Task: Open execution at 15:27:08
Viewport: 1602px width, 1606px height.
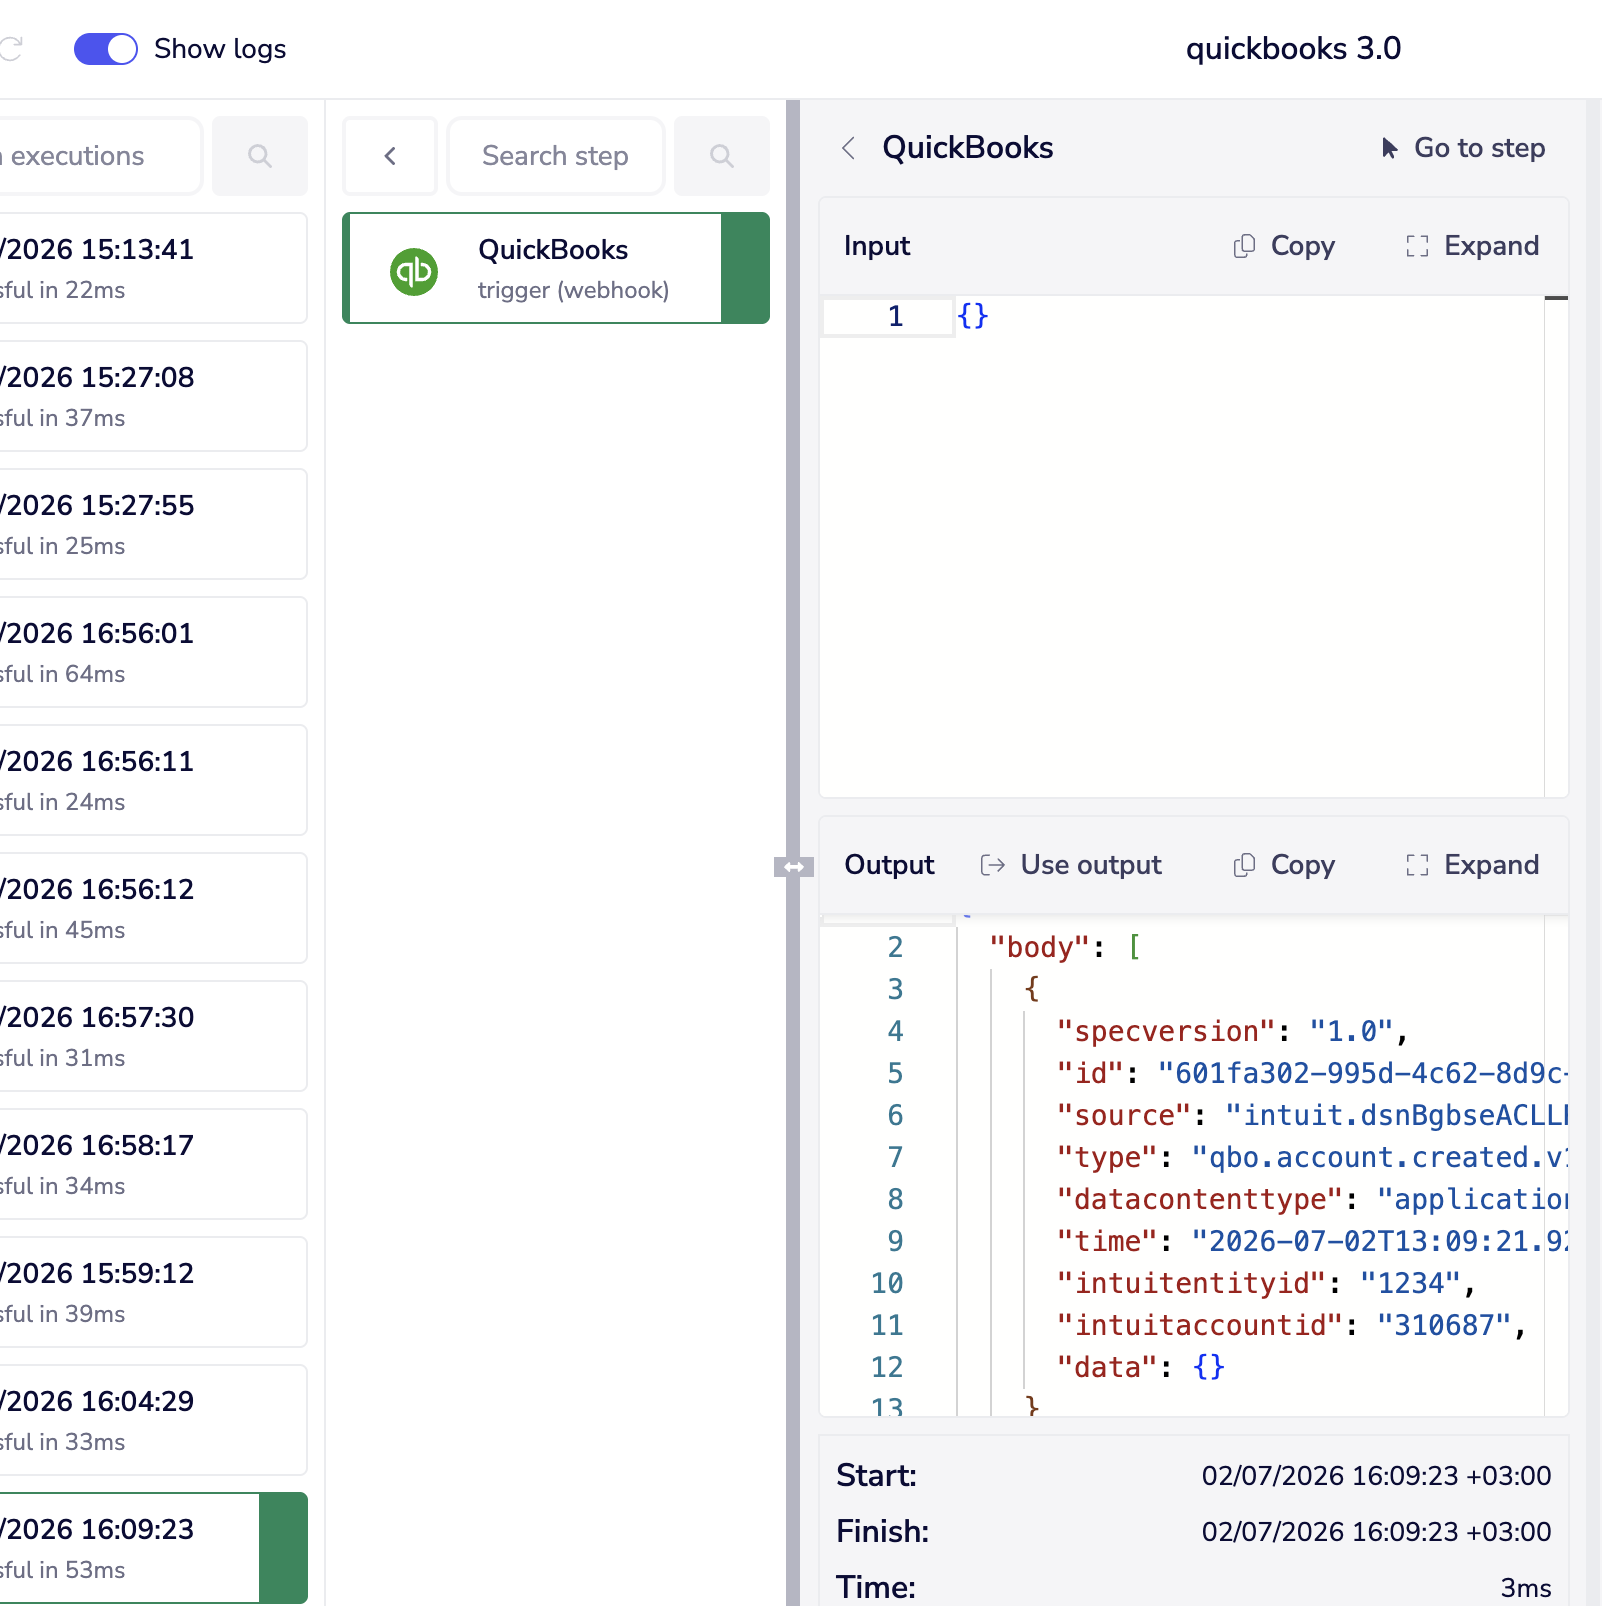Action: 153,396
